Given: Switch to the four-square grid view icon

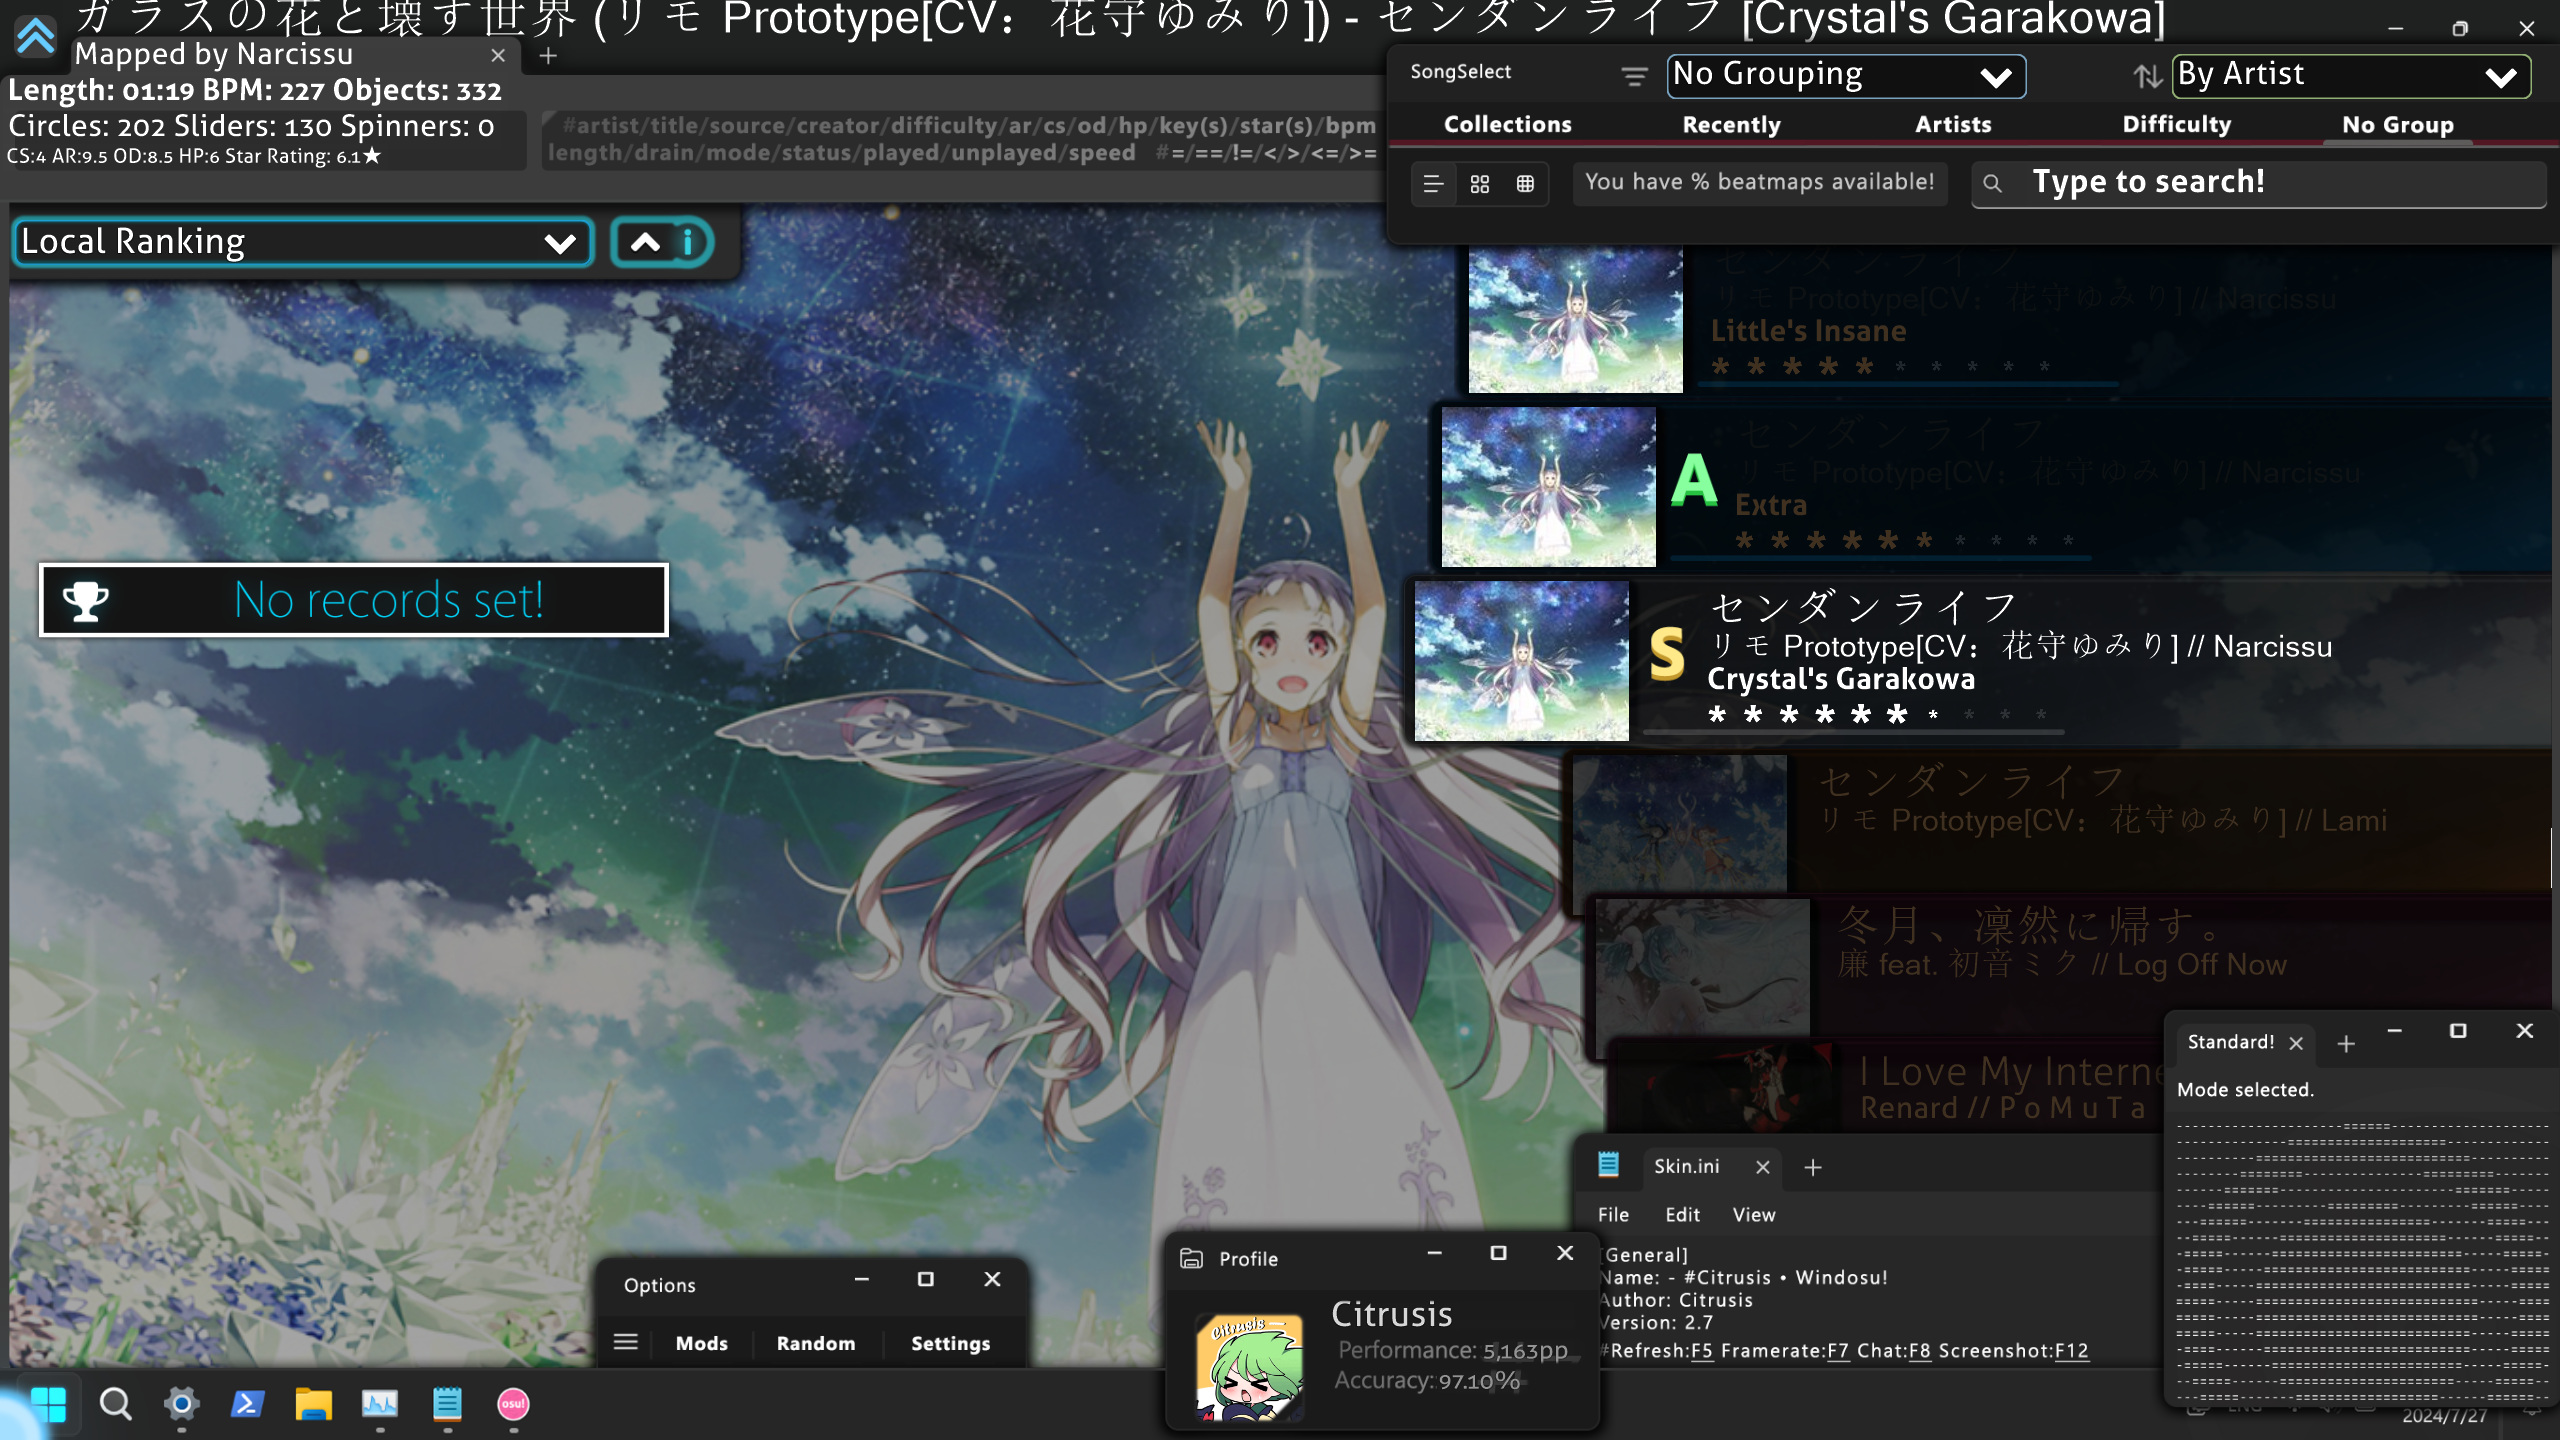Looking at the screenshot, I should coord(1480,184).
